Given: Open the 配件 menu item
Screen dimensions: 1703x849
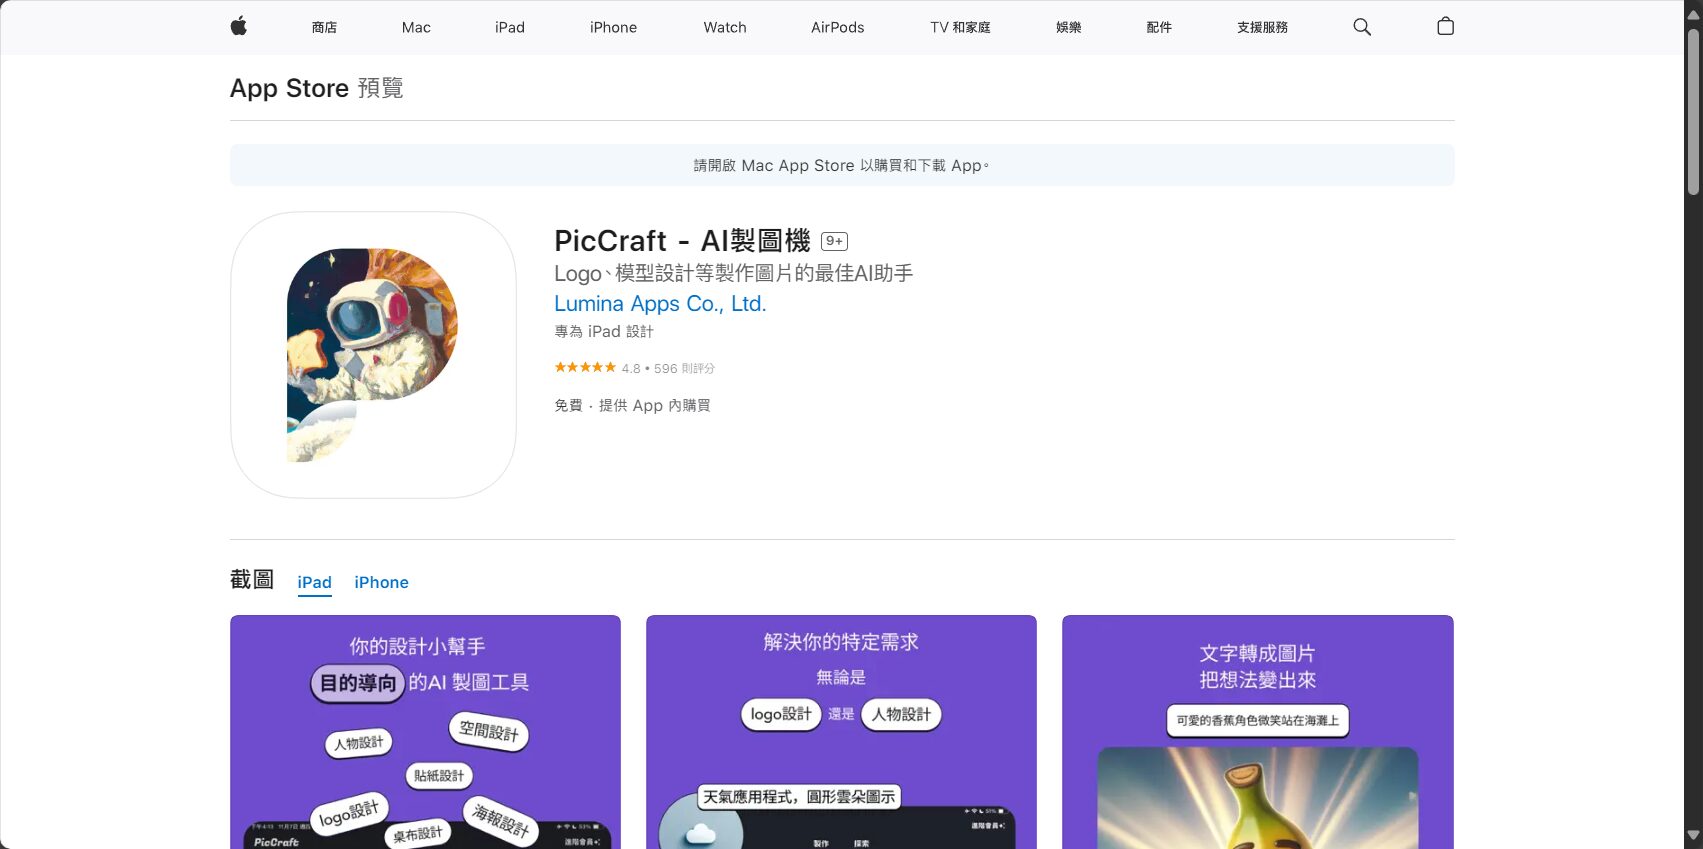Looking at the screenshot, I should 1158,27.
